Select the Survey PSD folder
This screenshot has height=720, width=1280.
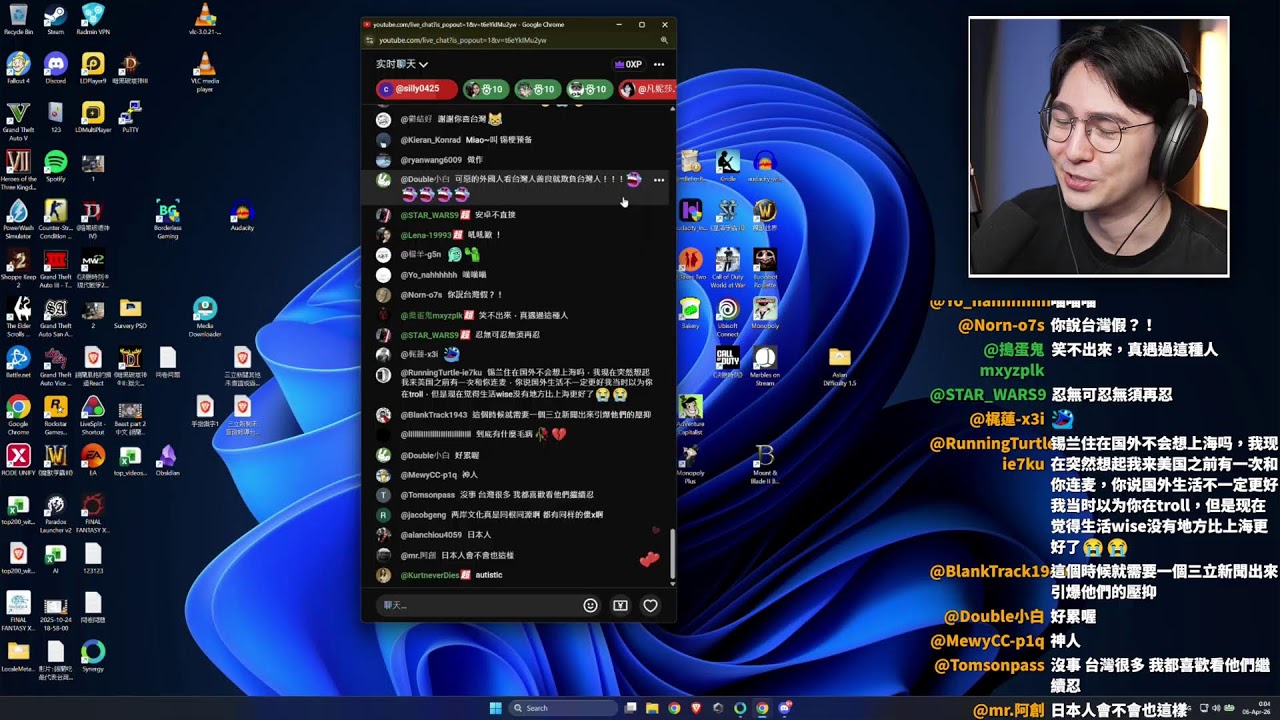click(130, 313)
